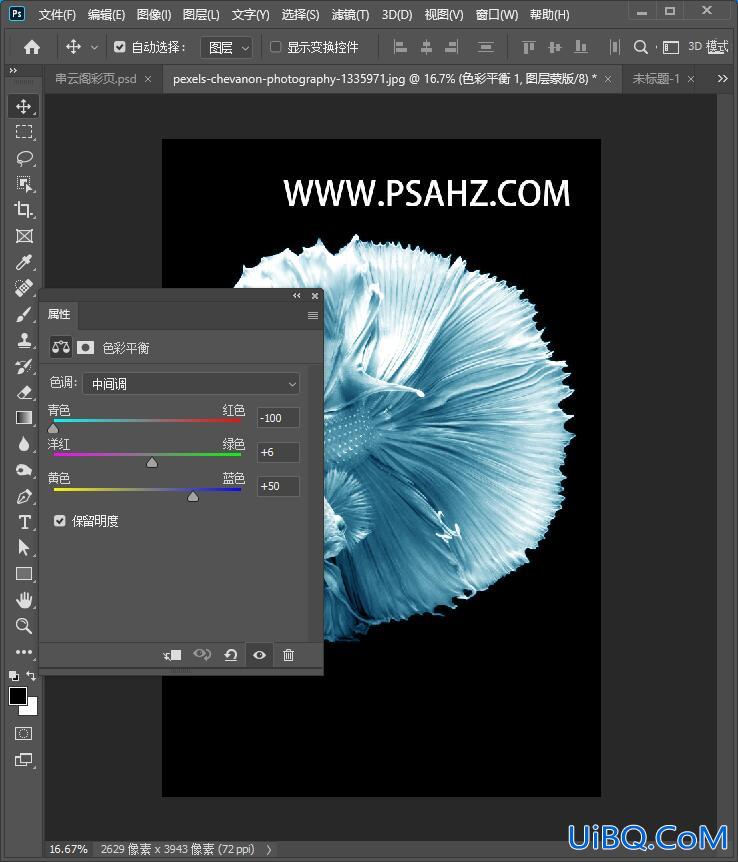Viewport: 738px width, 862px height.
Task: Open the 图层 auto-select dropdown
Action: 227,48
